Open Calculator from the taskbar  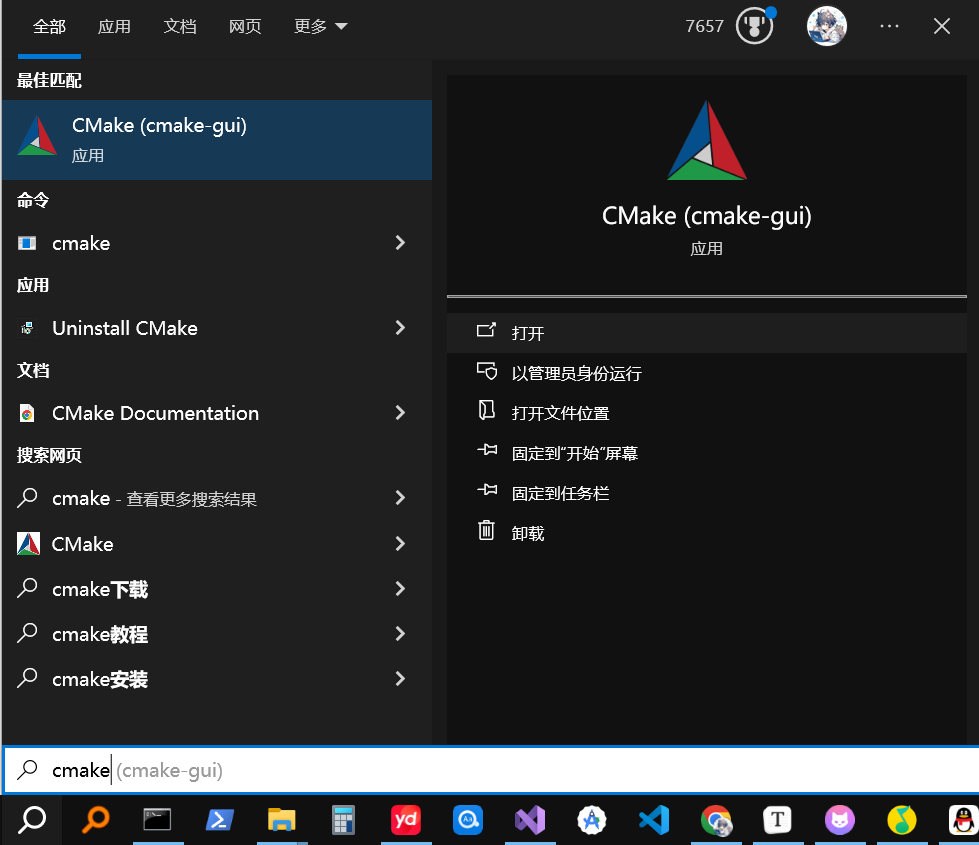tap(343, 820)
